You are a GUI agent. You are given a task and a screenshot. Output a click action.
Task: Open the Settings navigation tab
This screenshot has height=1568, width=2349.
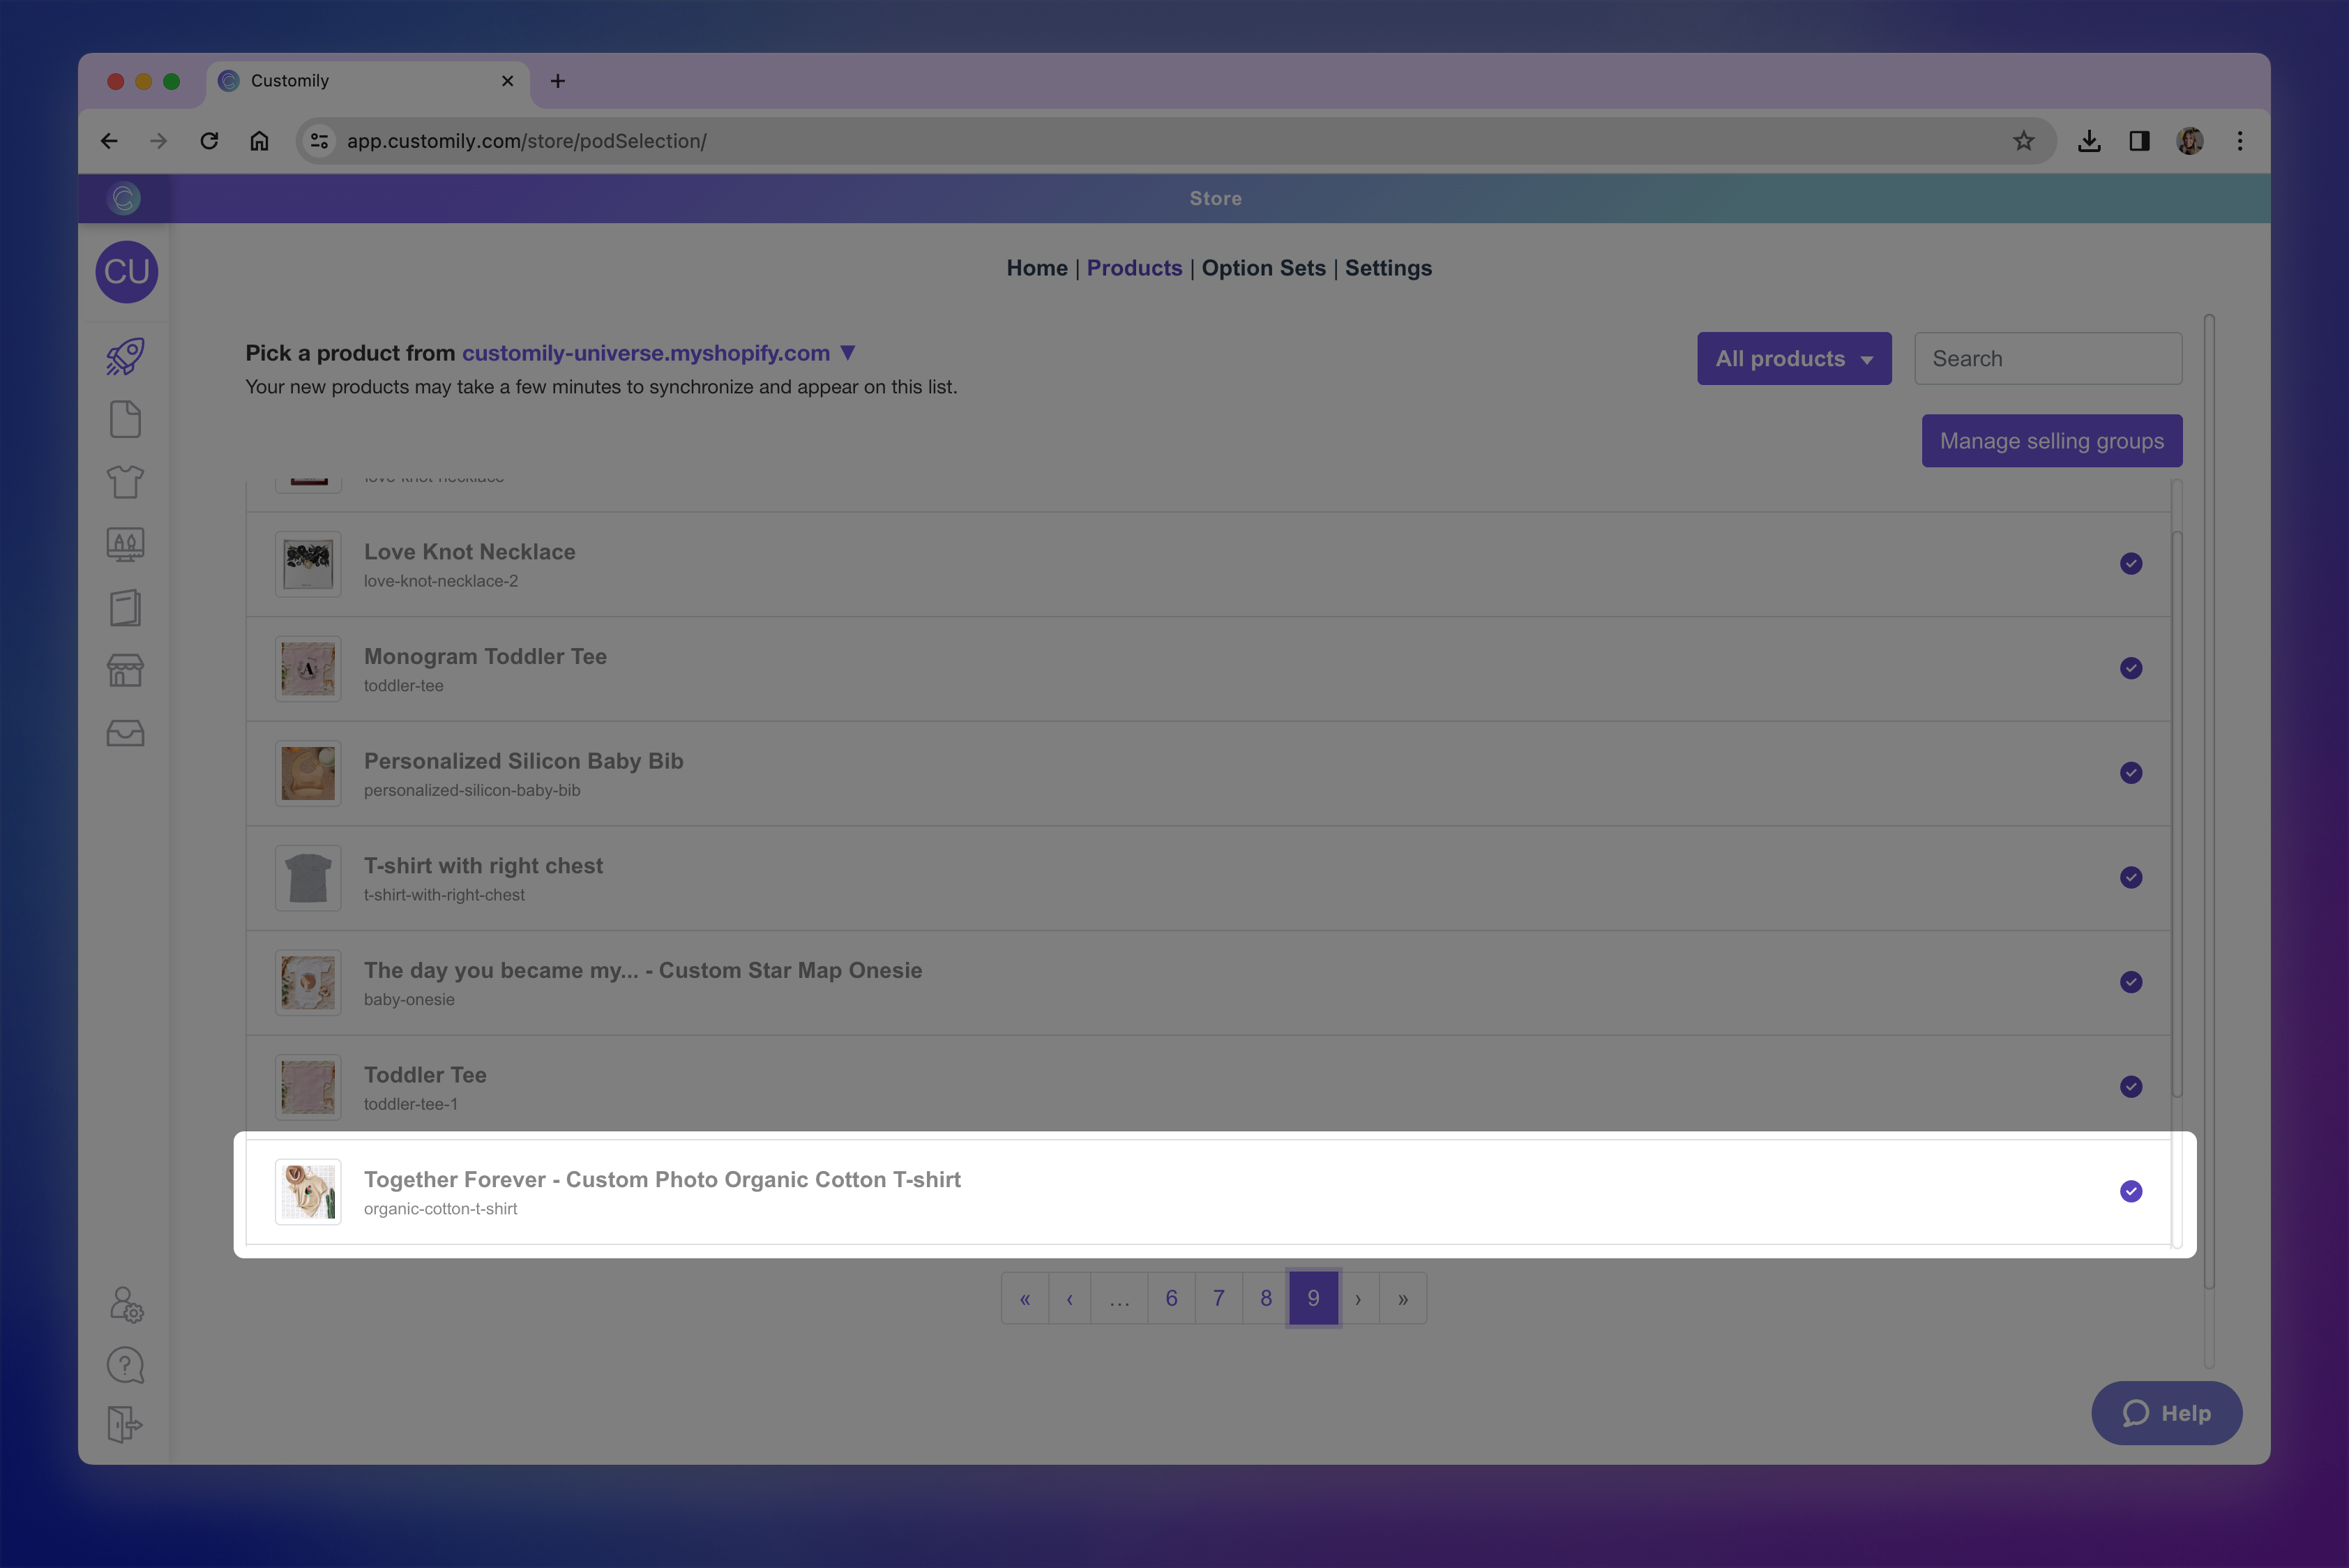(x=1387, y=268)
